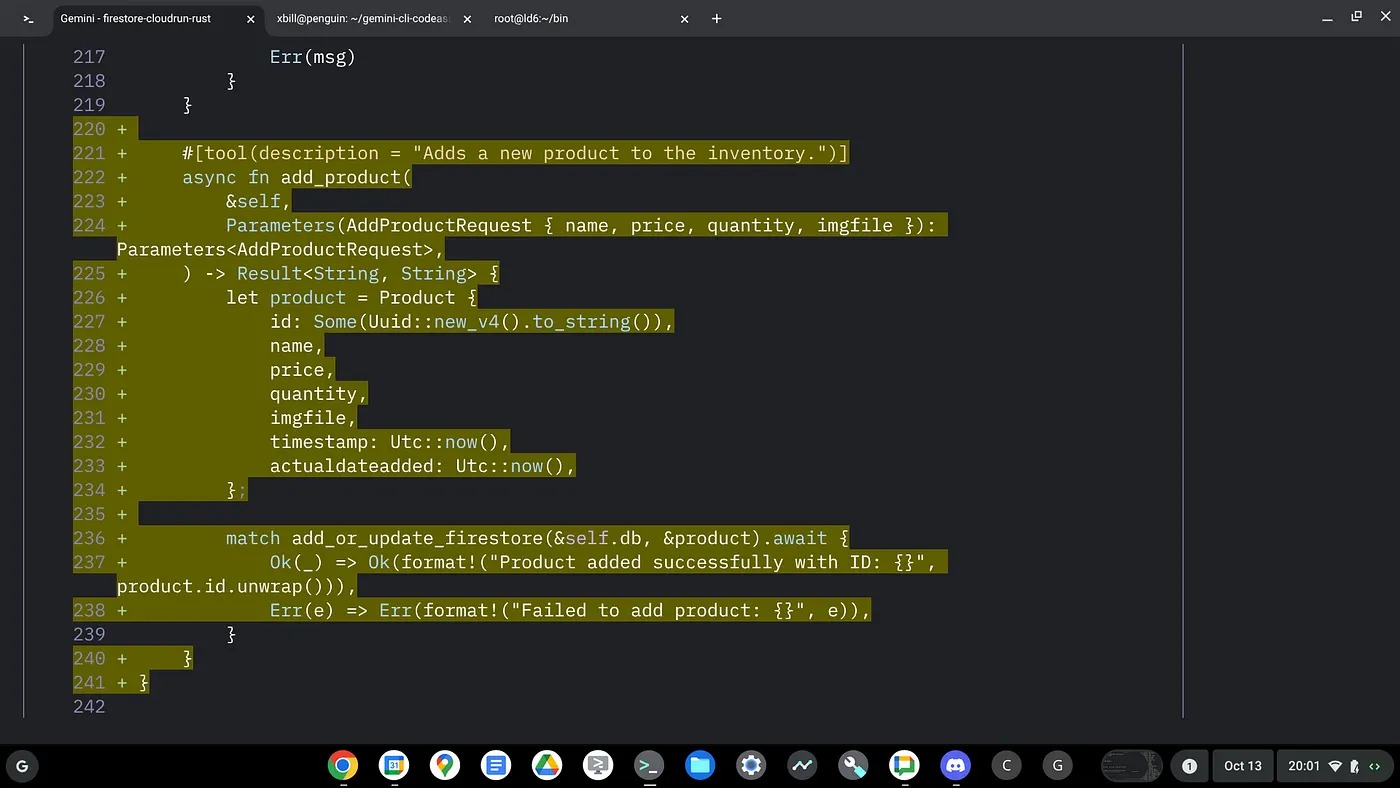Open the Files app folder icon
Image resolution: width=1400 pixels, height=788 pixels.
(x=700, y=766)
